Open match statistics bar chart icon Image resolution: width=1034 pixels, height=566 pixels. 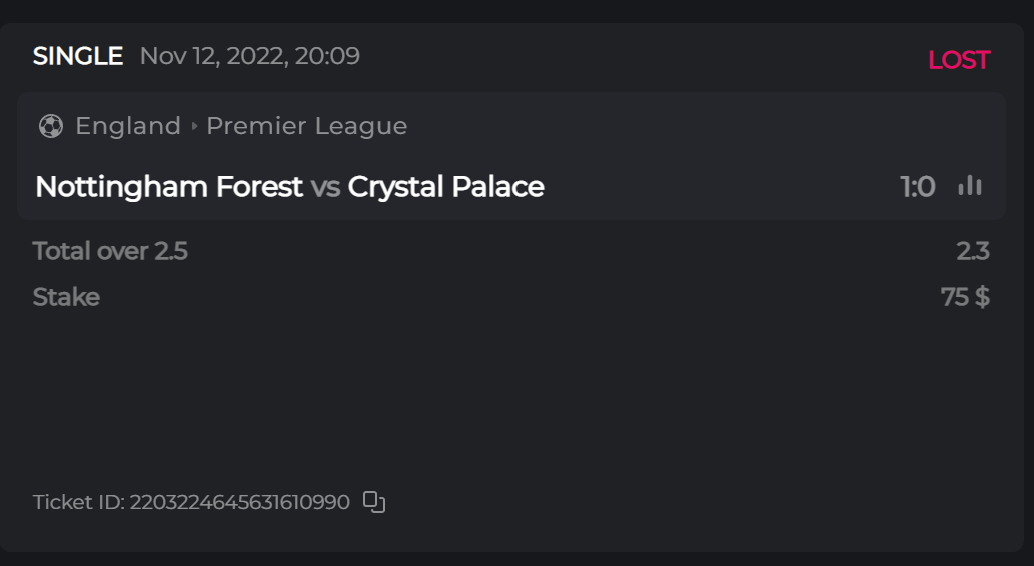[970, 186]
